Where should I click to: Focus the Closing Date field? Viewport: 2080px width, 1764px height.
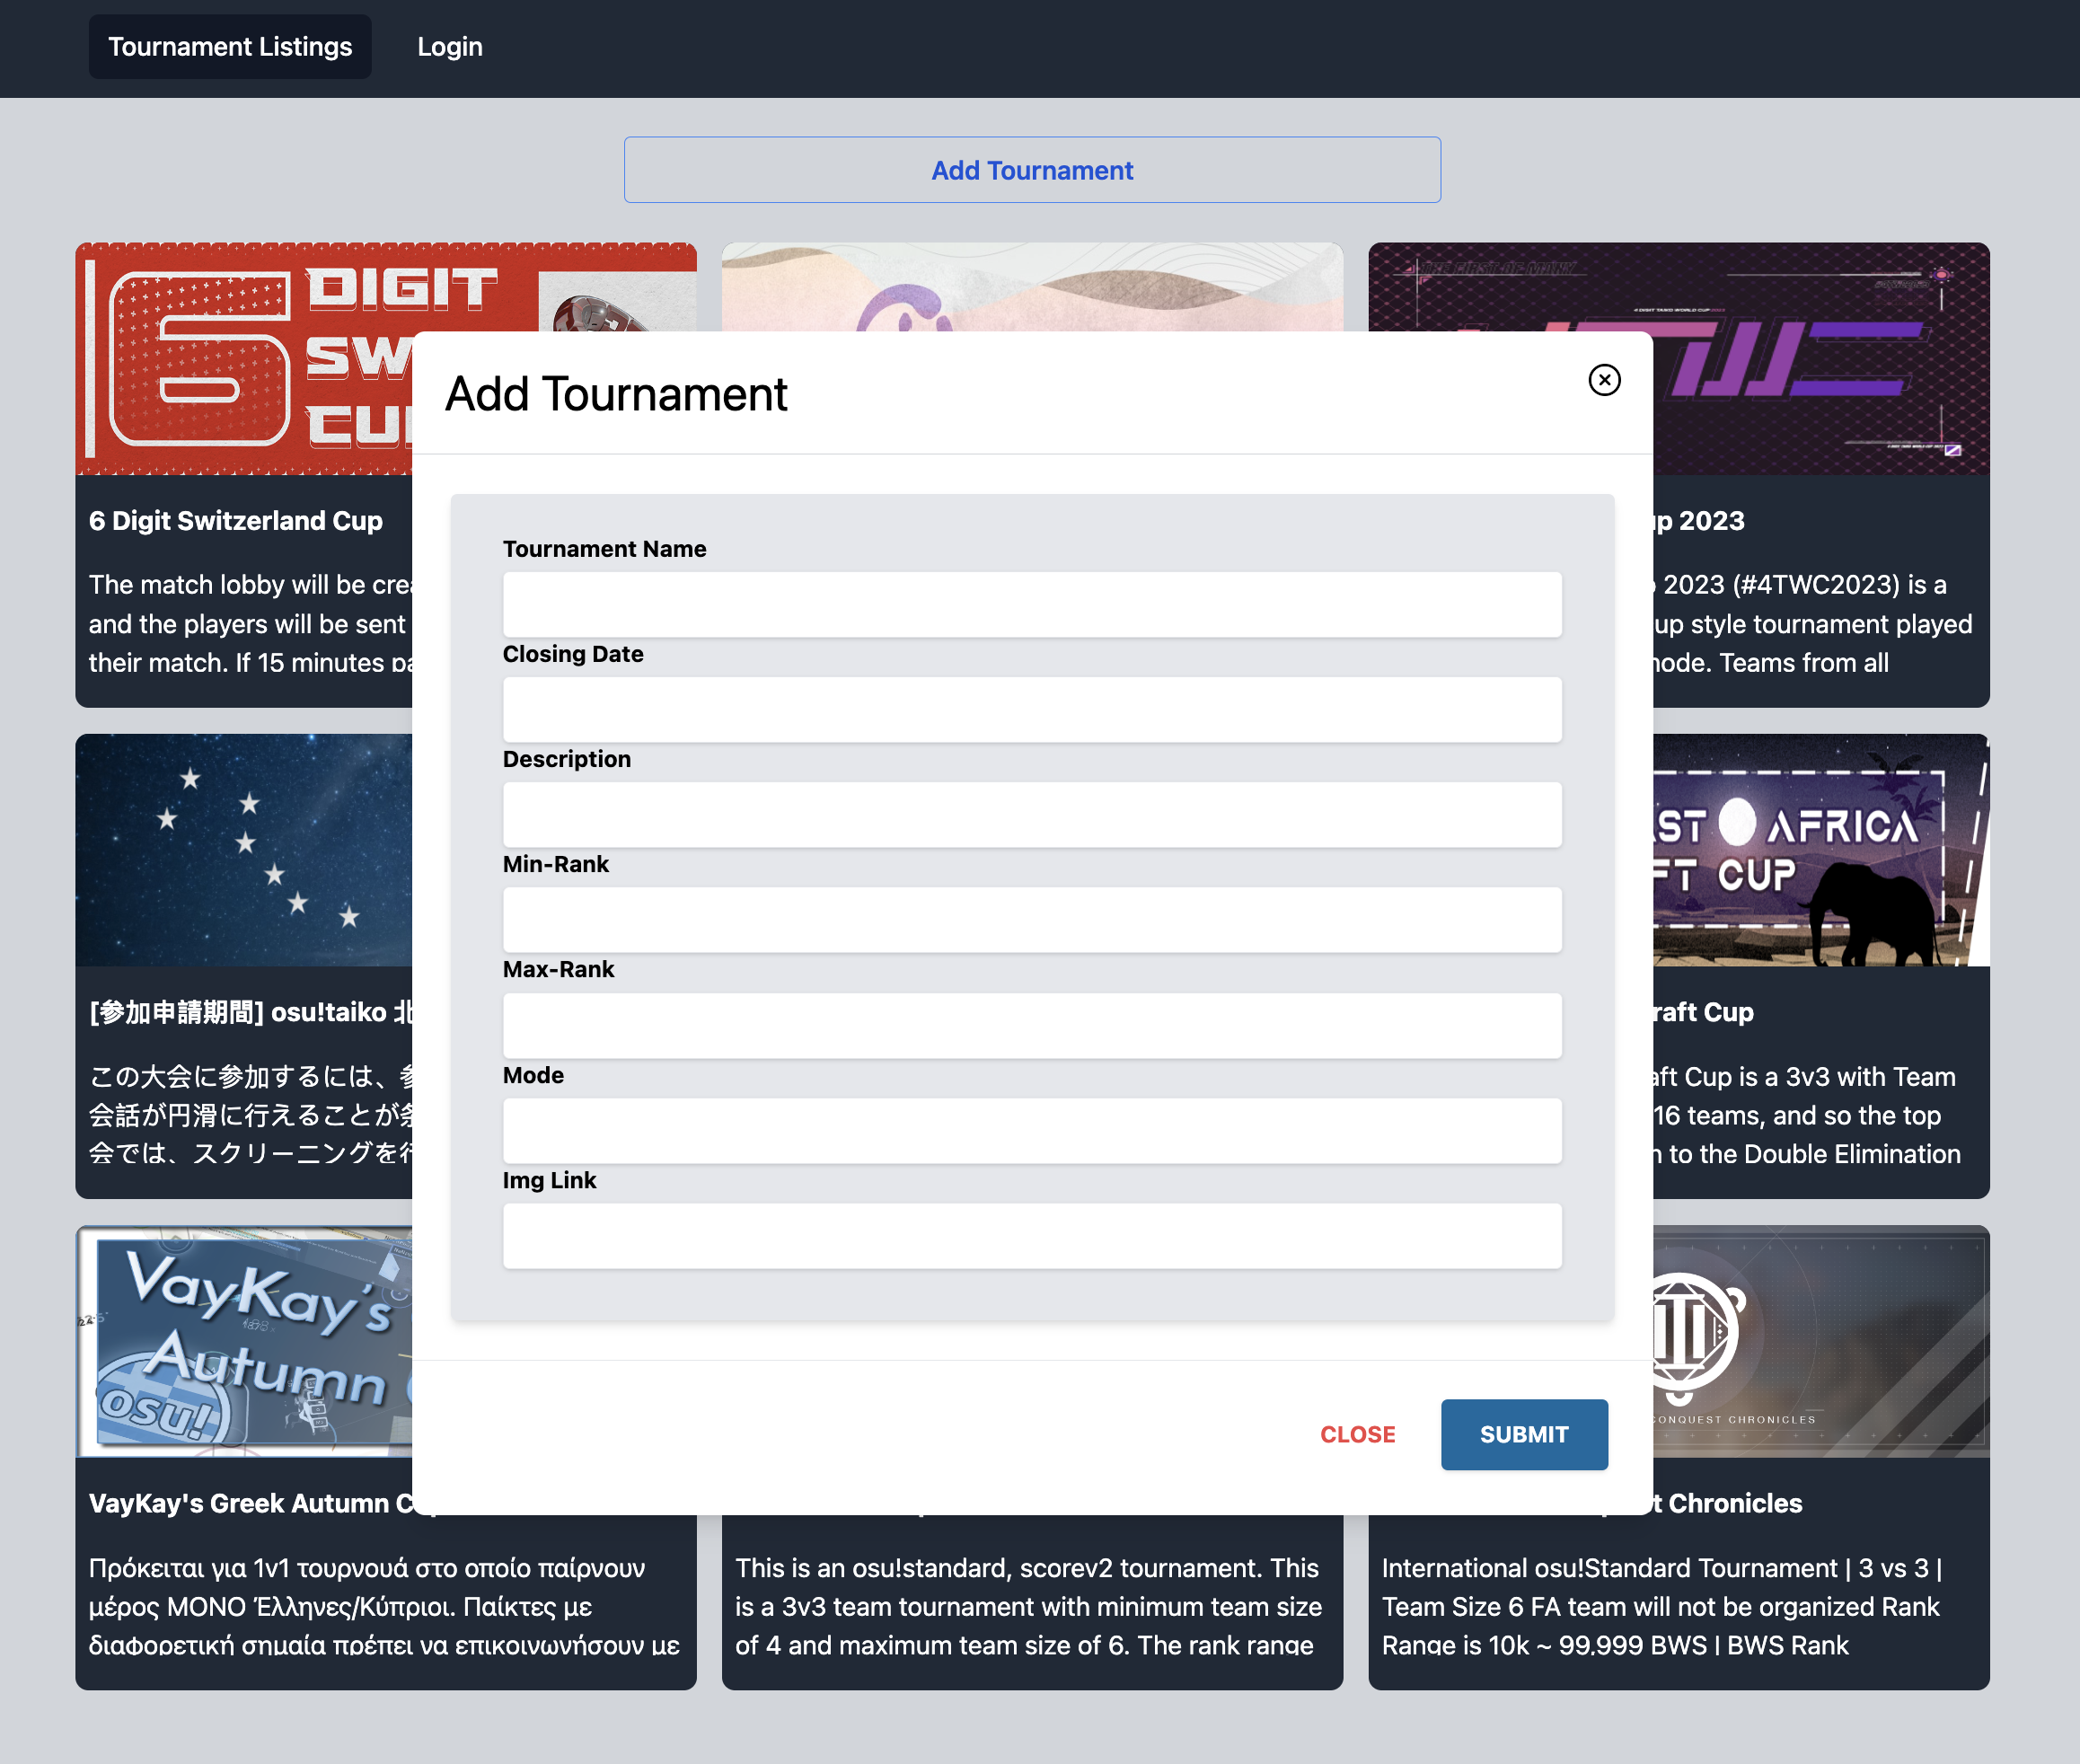(1031, 710)
